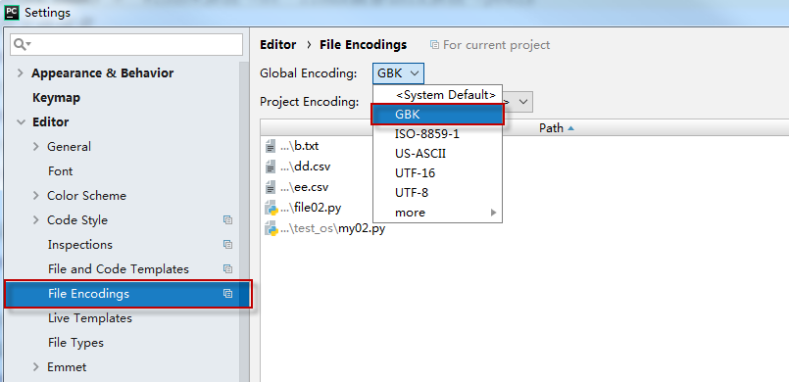The height and width of the screenshot is (382, 789).
Task: Click project-level icon beside File Encodings
Action: pos(228,294)
